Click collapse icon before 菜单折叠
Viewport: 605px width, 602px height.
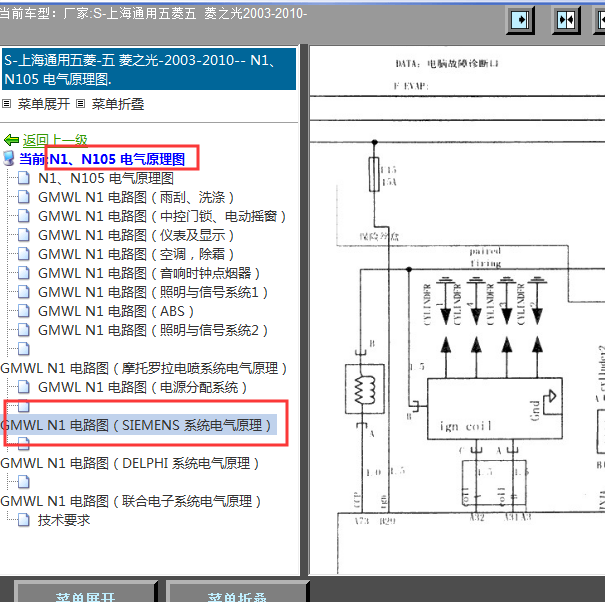pyautogui.click(x=80, y=103)
